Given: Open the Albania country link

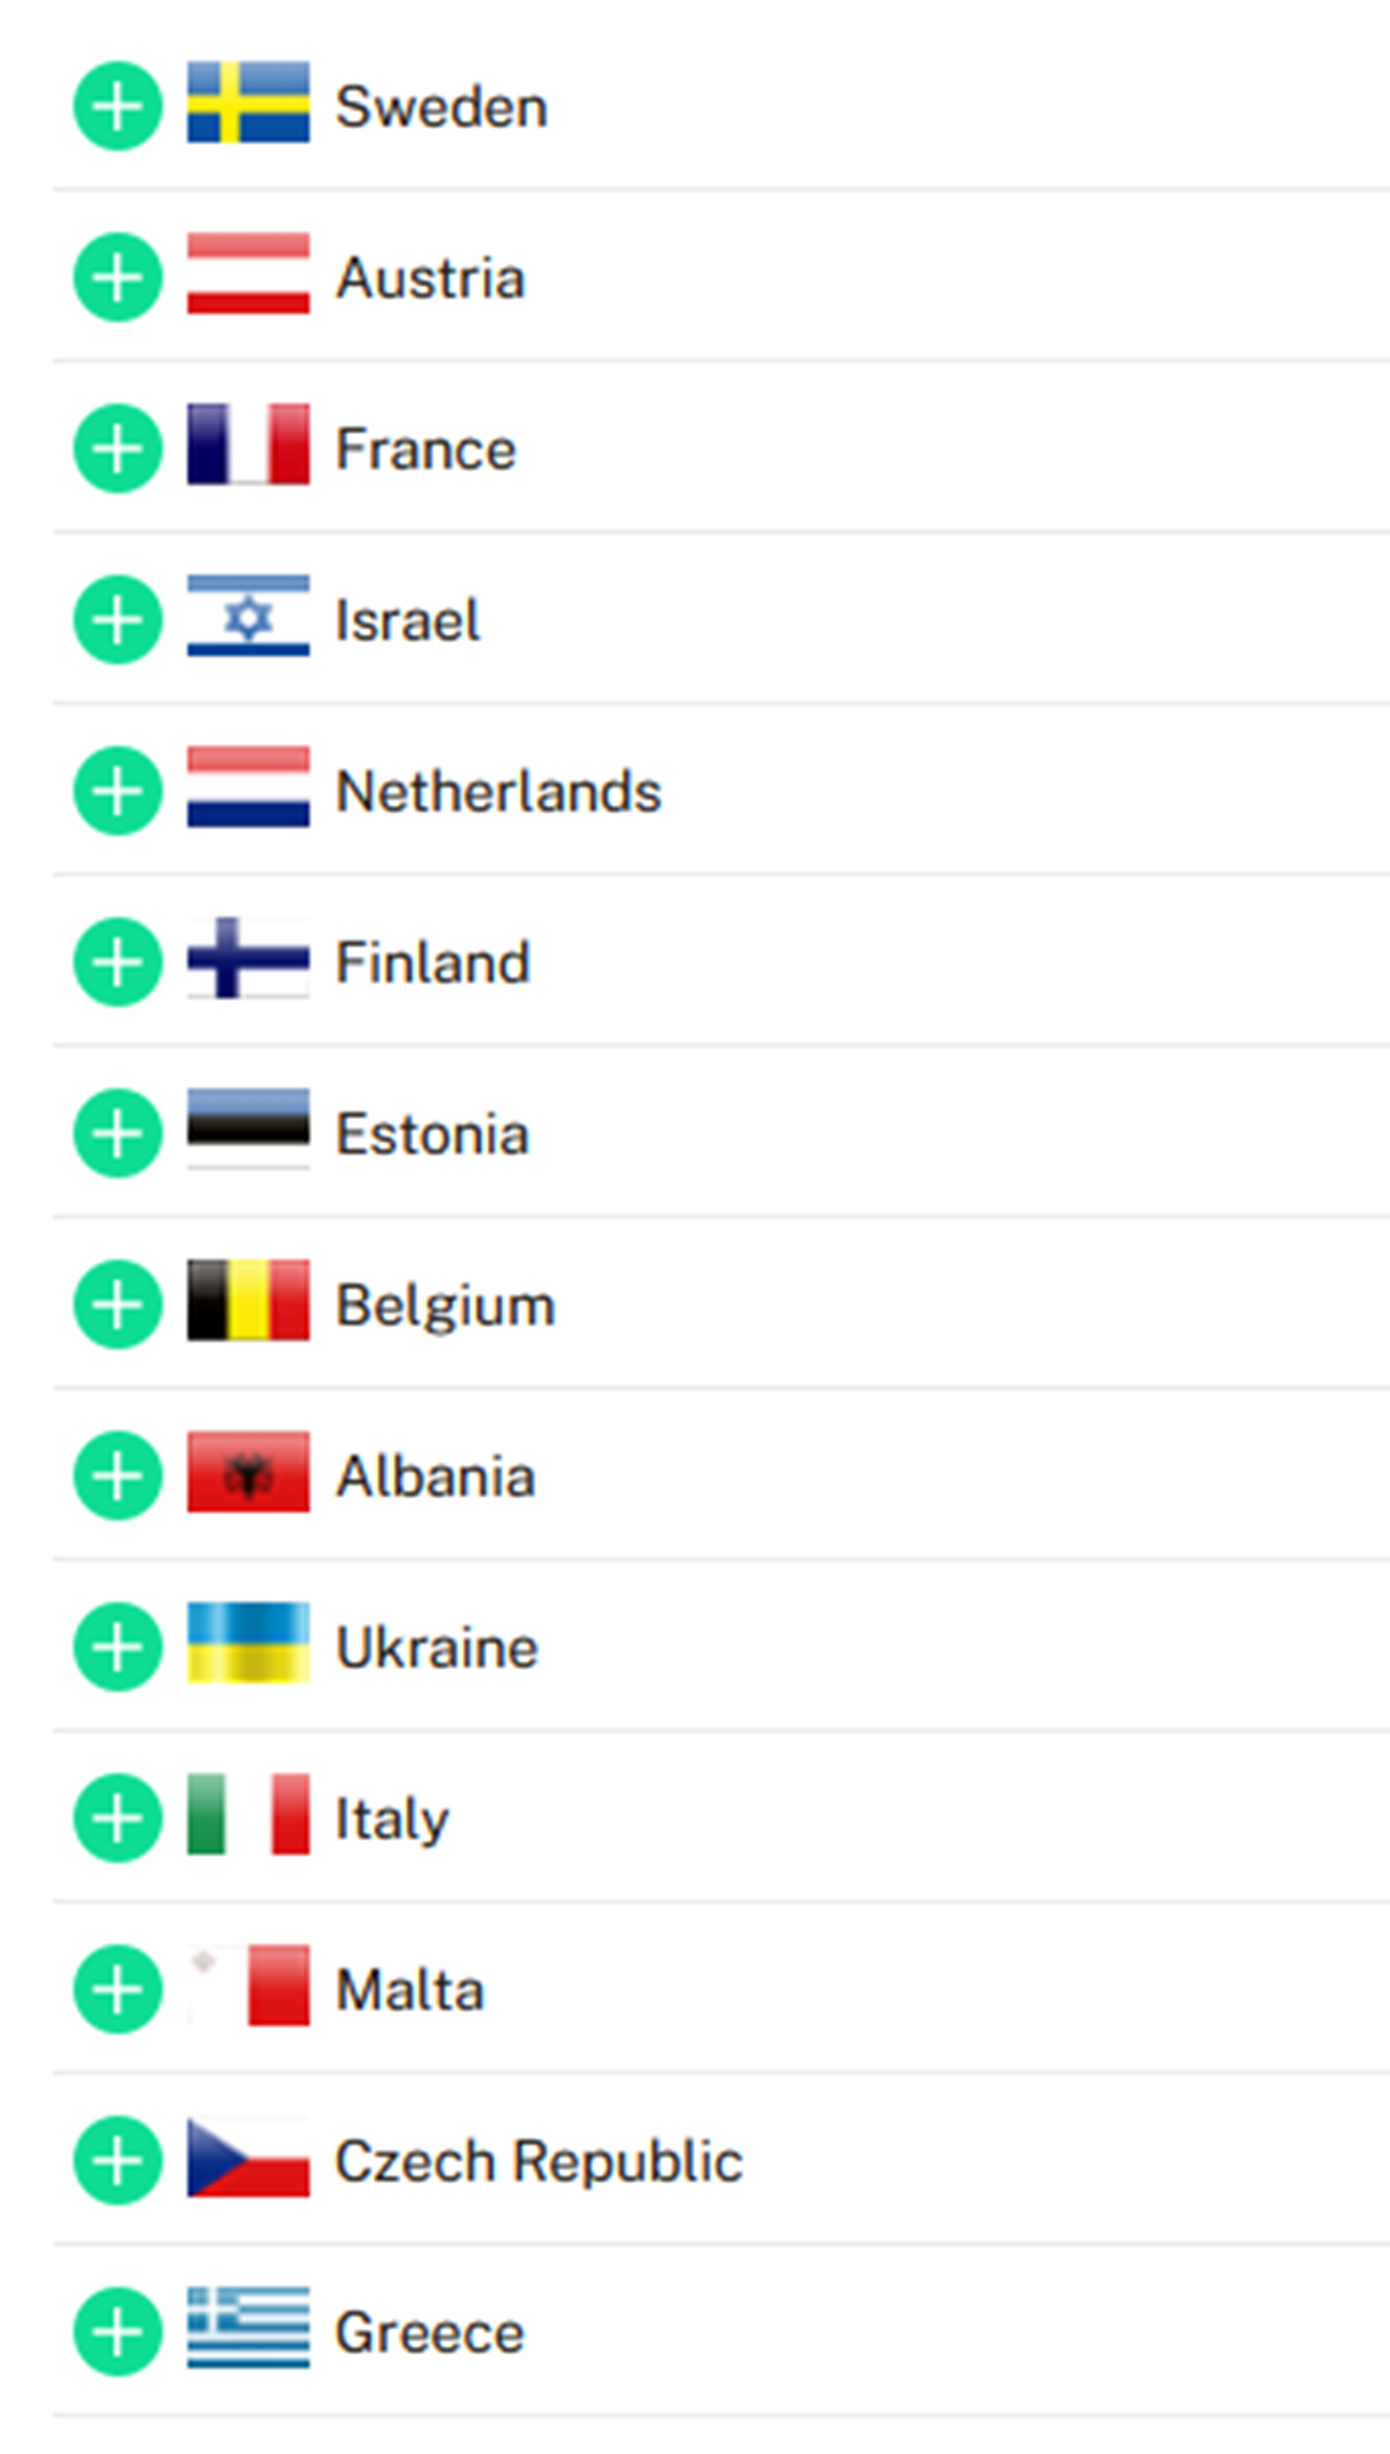Looking at the screenshot, I should pos(435,1477).
